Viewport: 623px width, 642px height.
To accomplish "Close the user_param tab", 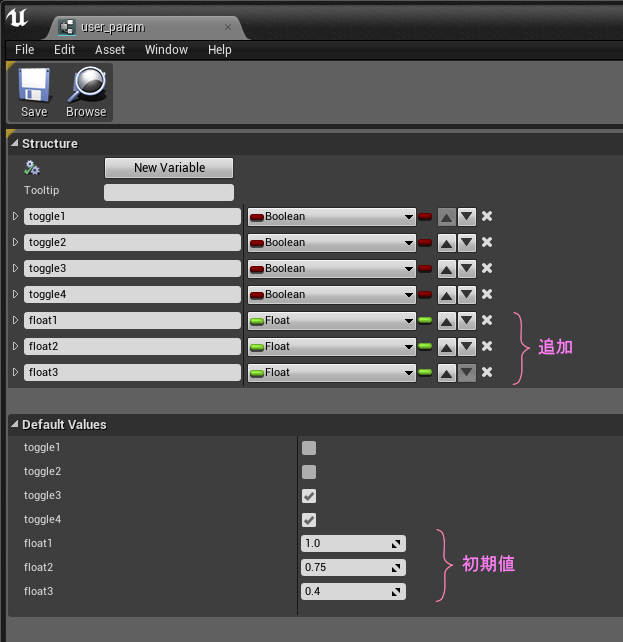I will (228, 27).
